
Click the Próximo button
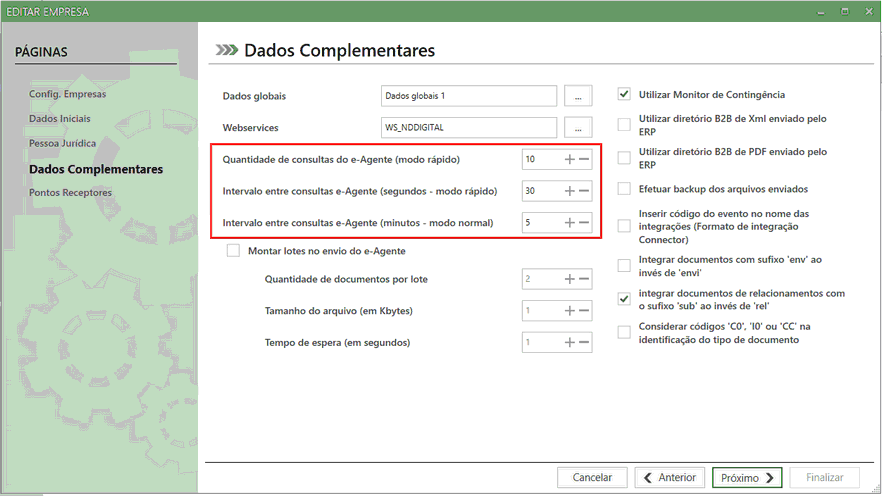tap(748, 478)
